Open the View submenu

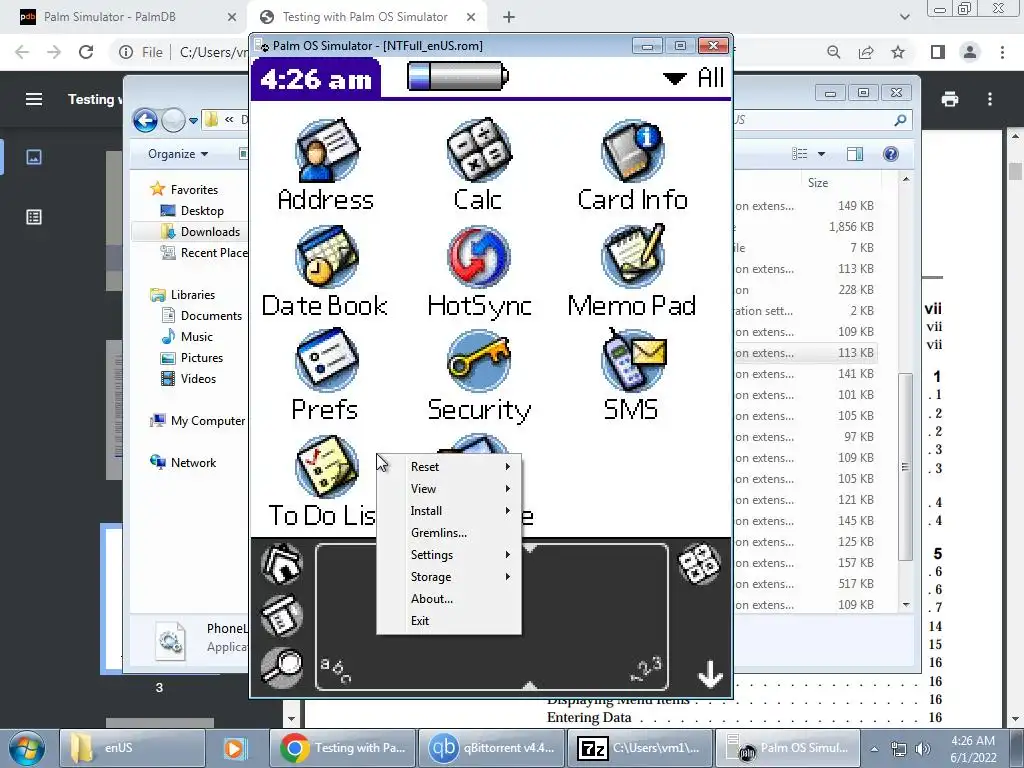click(449, 488)
